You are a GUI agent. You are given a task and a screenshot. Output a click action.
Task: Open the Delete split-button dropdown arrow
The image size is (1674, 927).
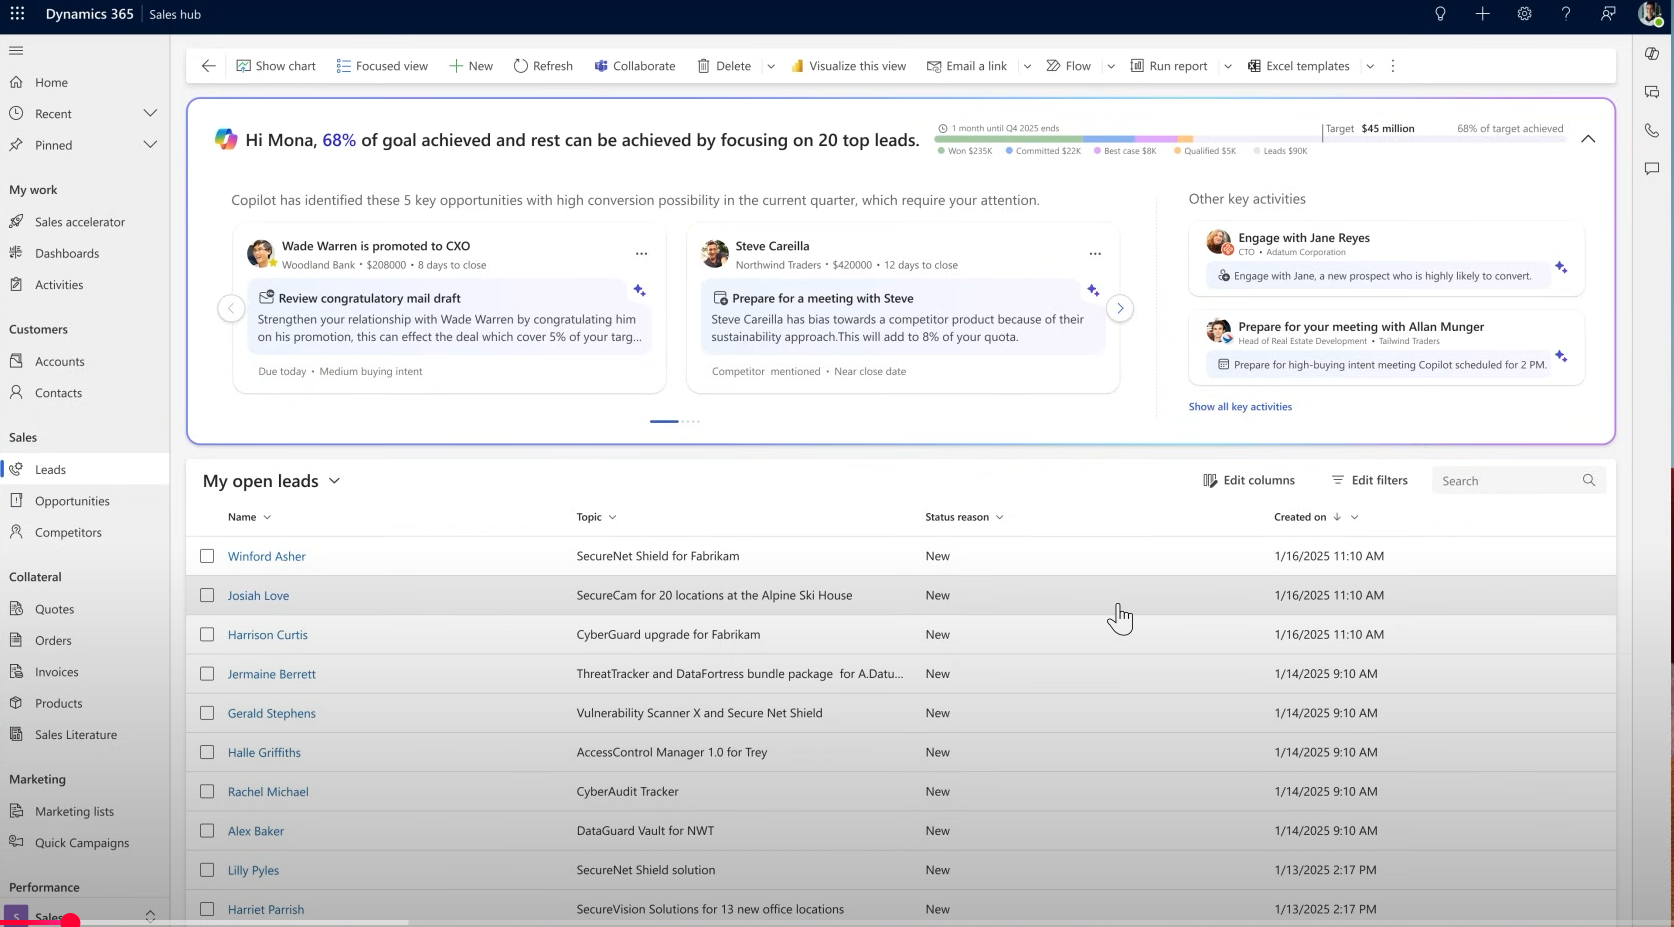click(771, 66)
